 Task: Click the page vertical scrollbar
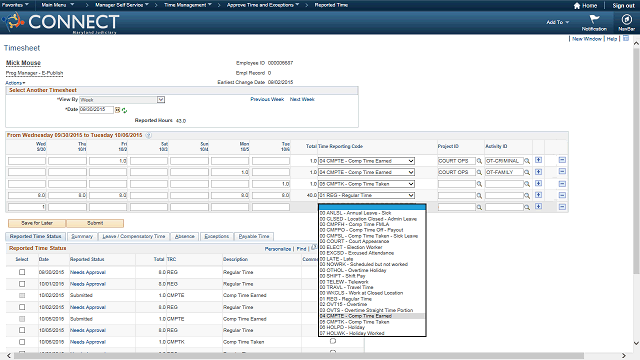coord(636,161)
